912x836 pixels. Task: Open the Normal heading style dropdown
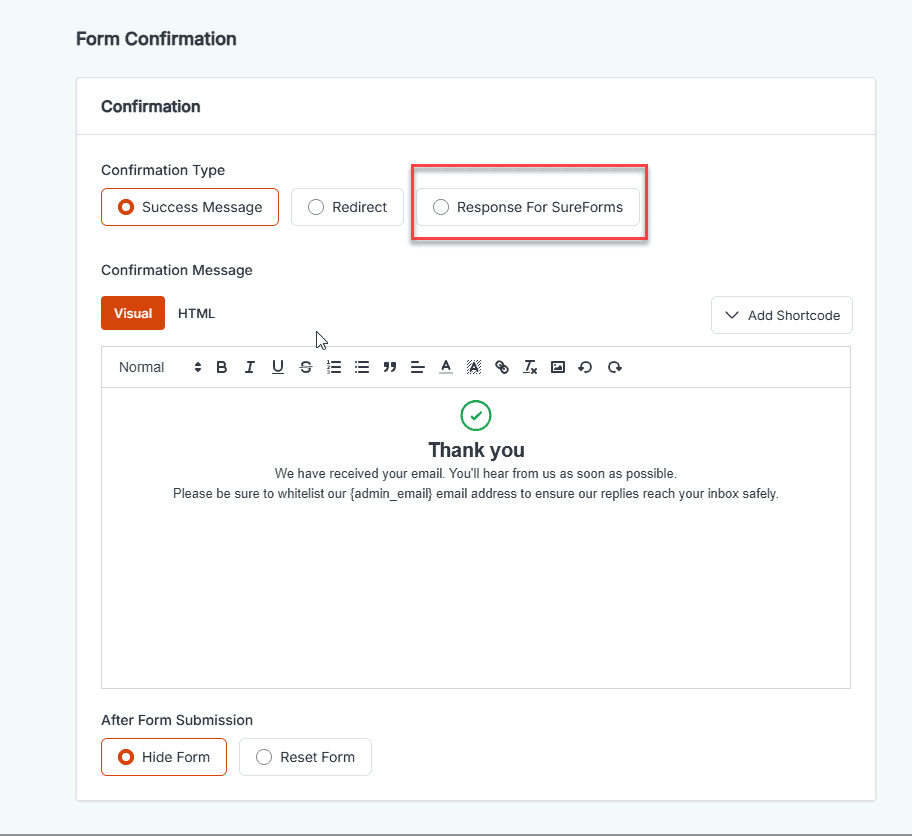[x=160, y=367]
